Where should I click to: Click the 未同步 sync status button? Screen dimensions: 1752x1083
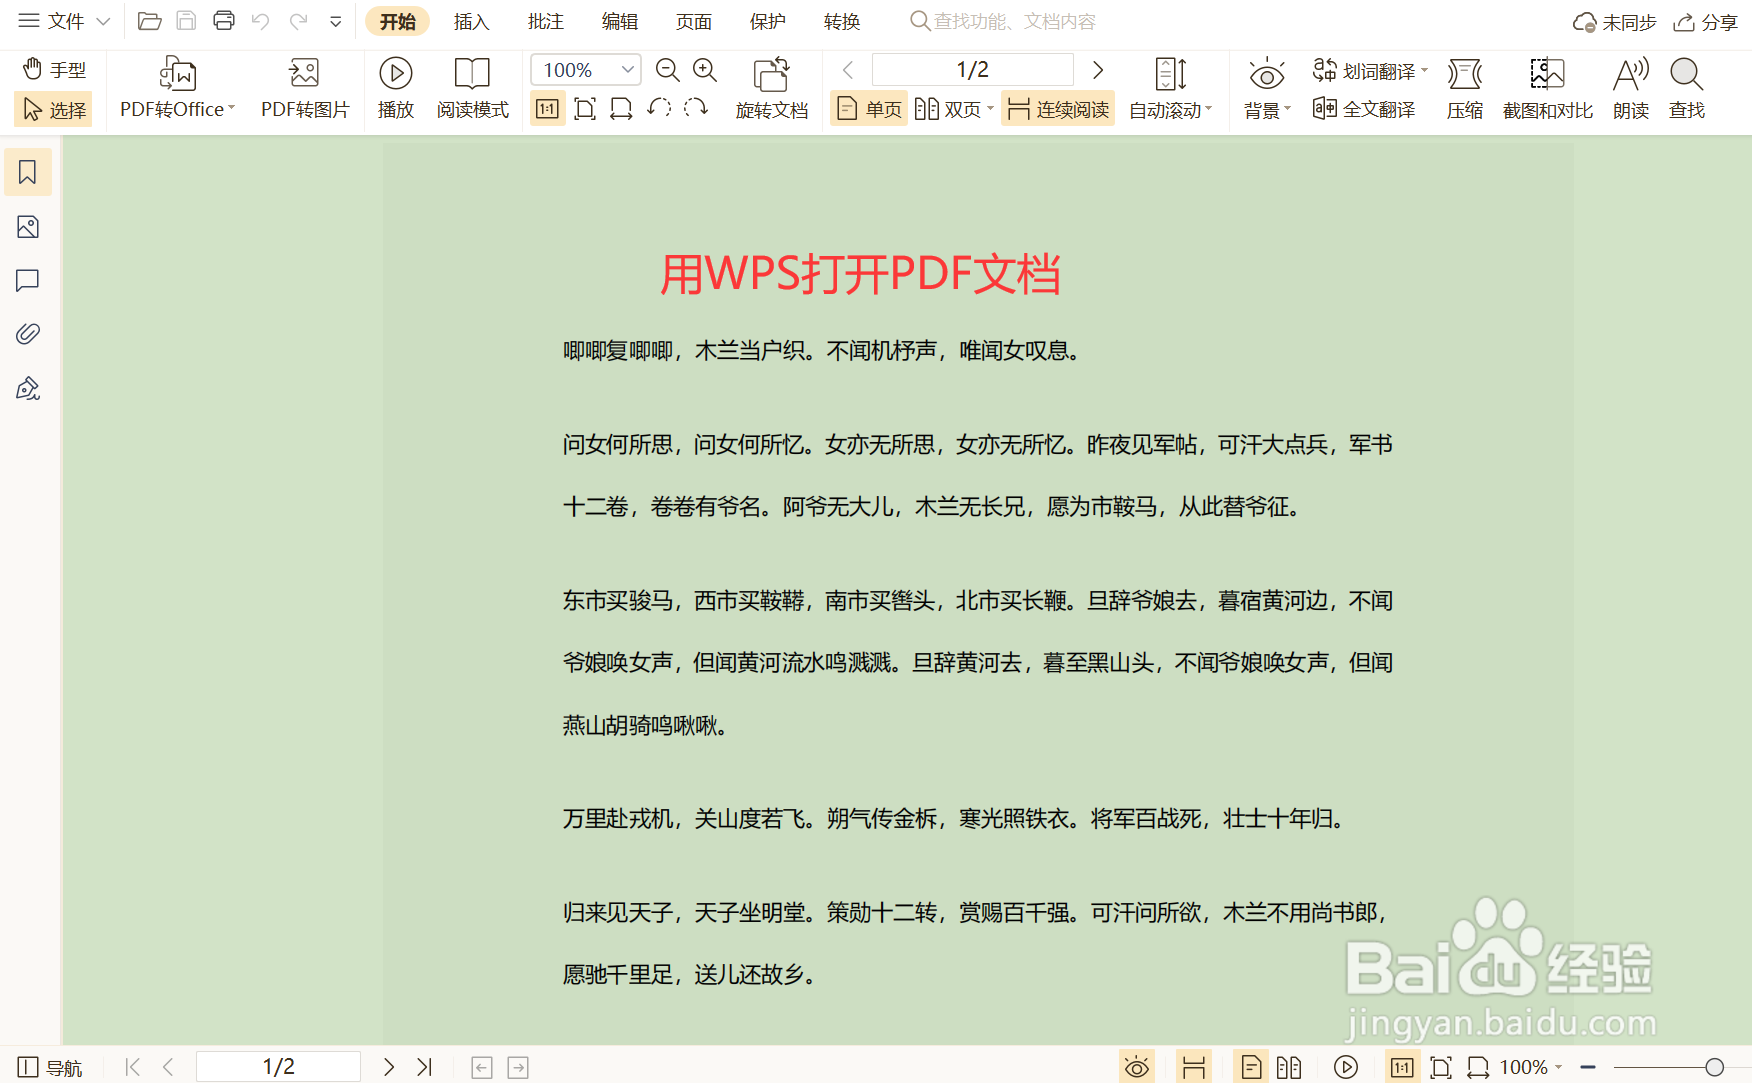1614,22
